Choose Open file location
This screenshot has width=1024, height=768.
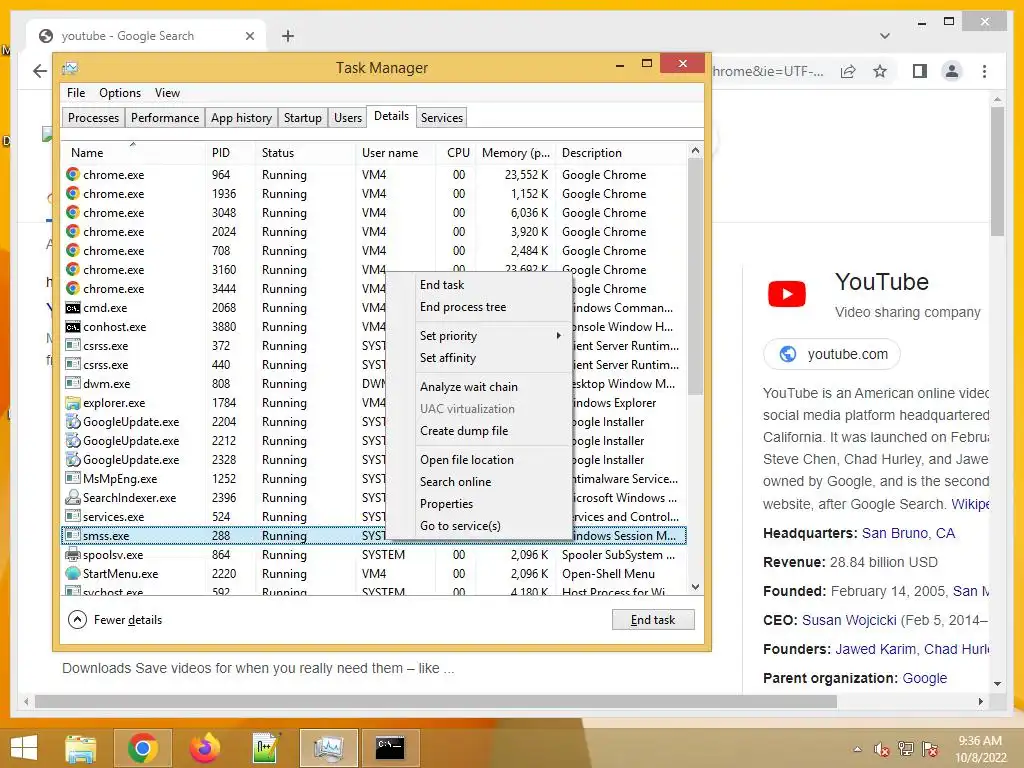point(467,460)
